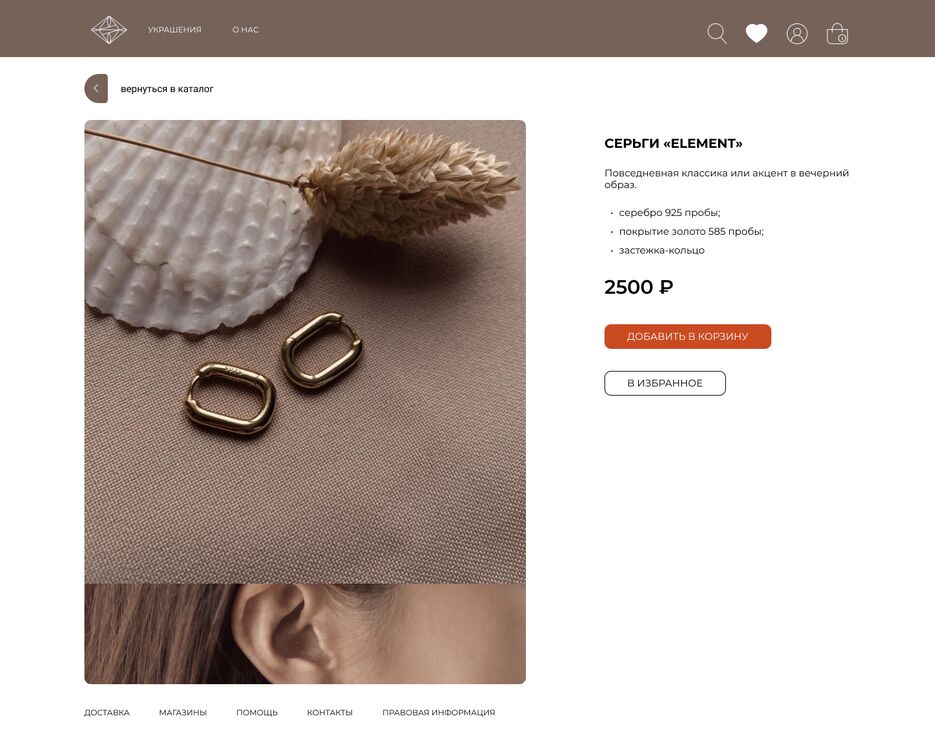Image resolution: width=935 pixels, height=738 pixels.
Task: Click ДОБАВИТЬ В КОРЗИНУ button
Action: (x=688, y=336)
